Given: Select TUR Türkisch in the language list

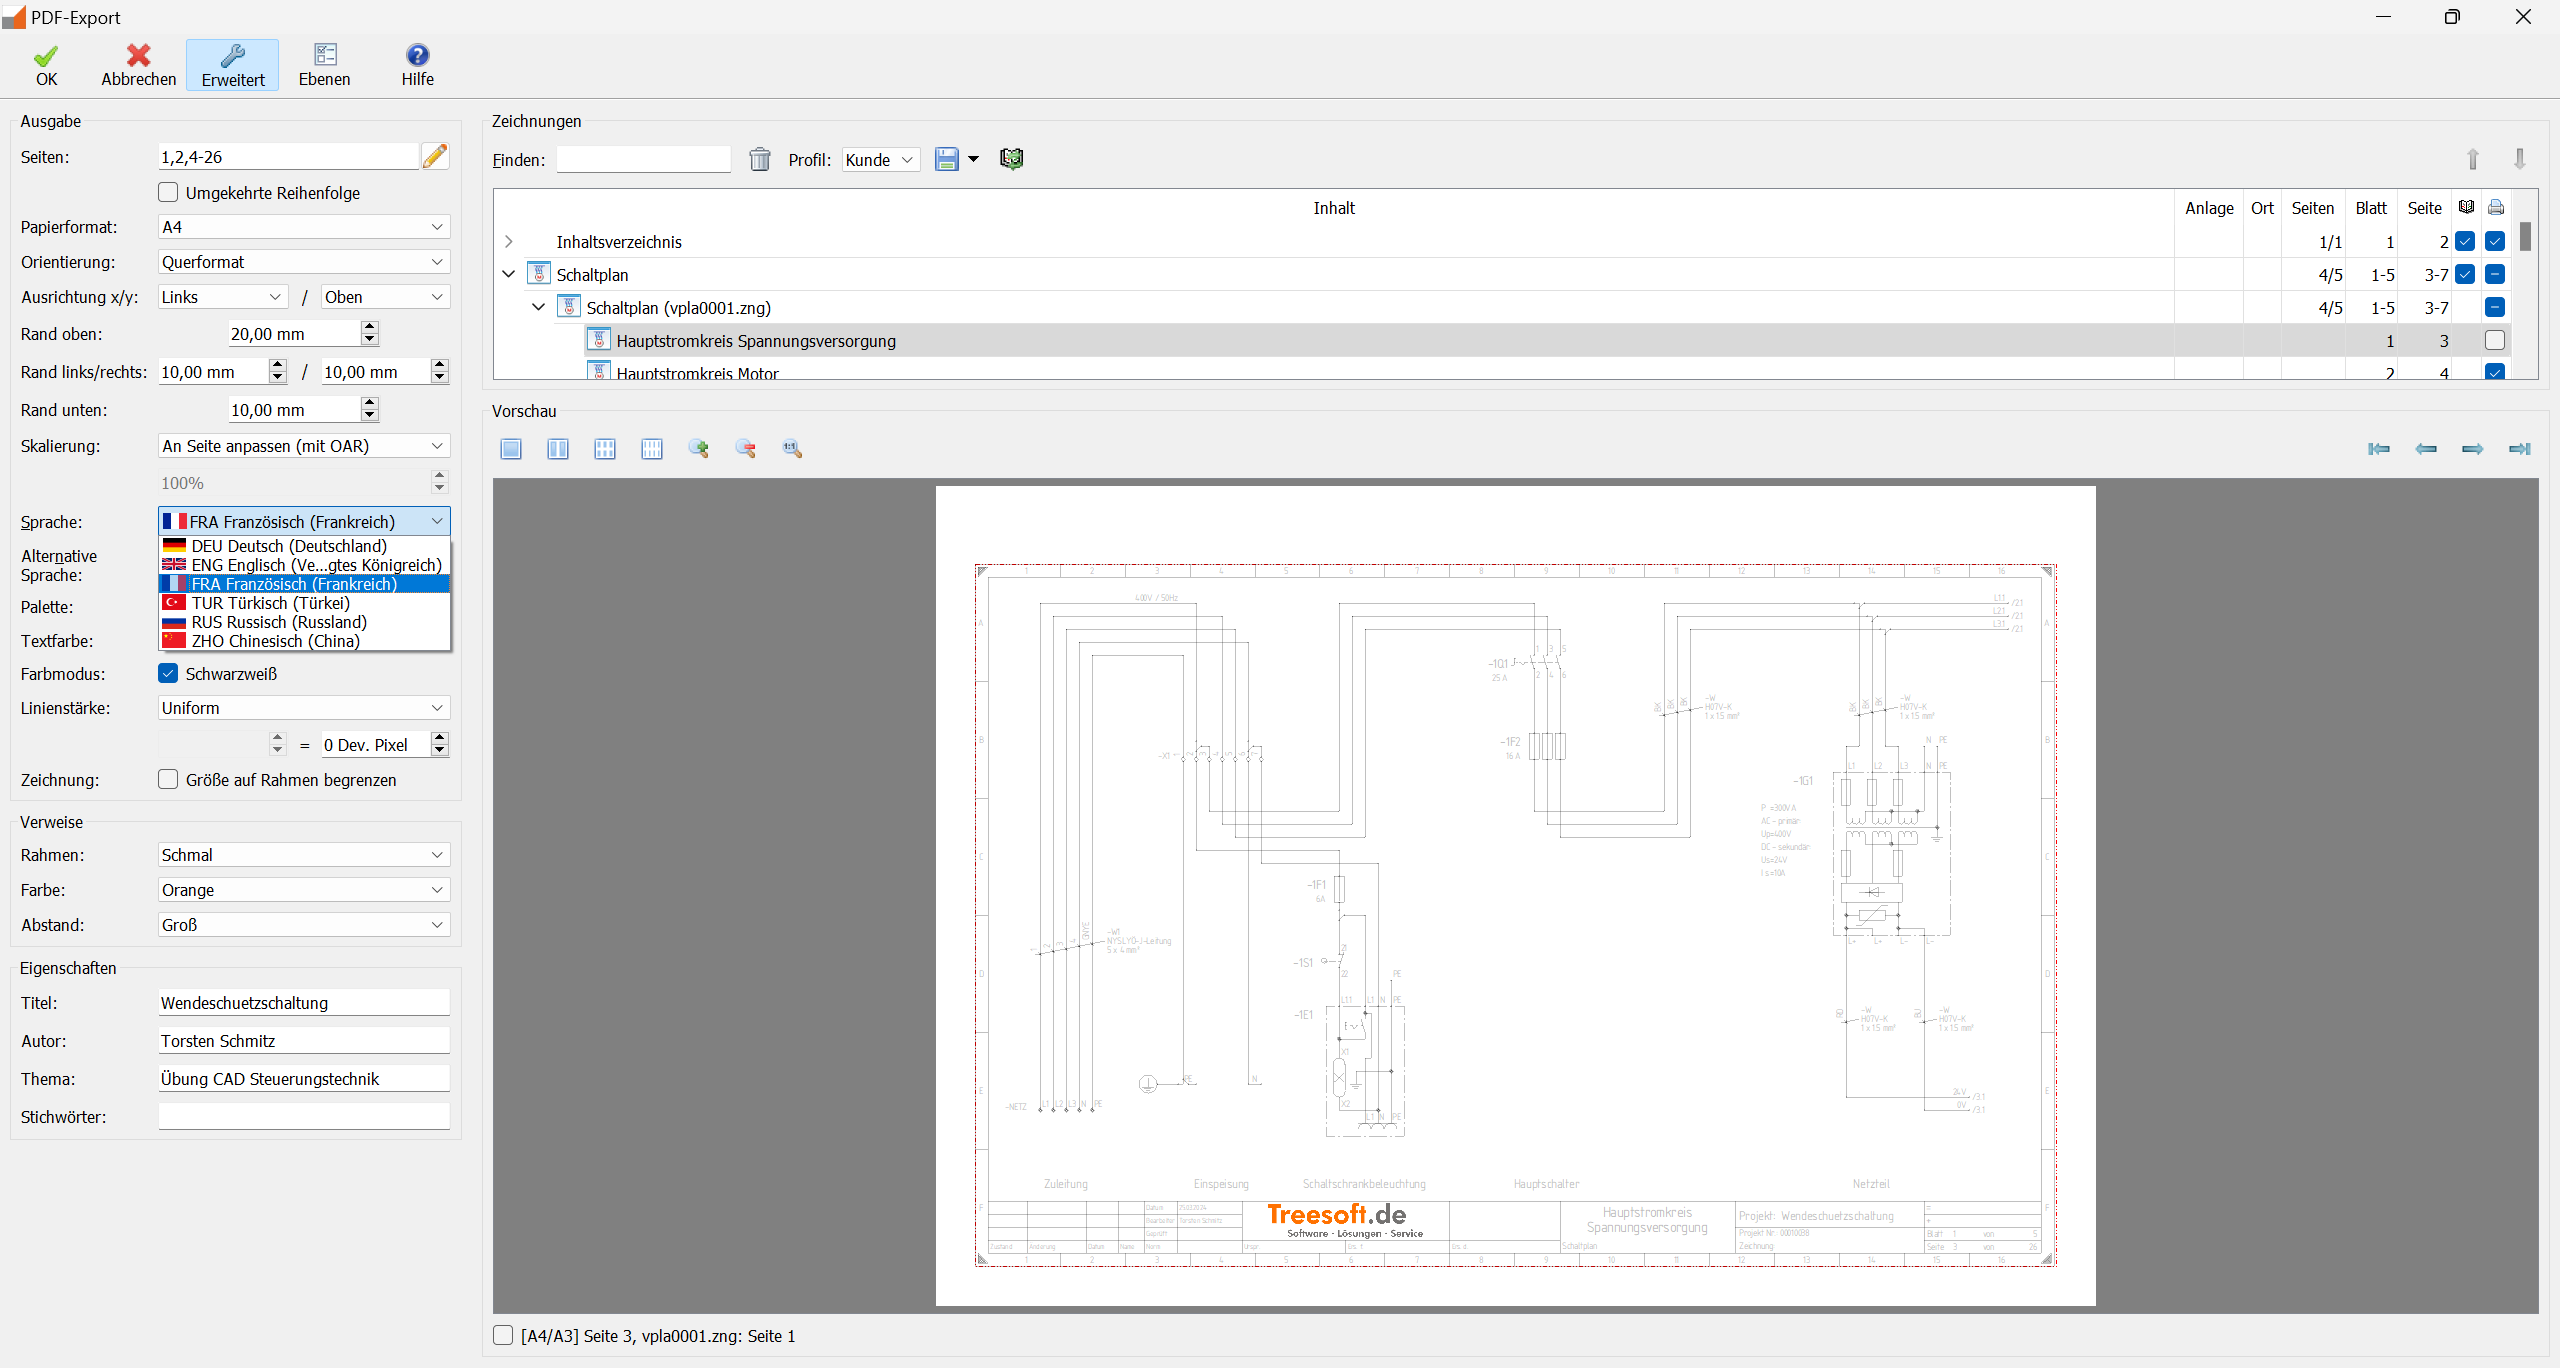Looking at the screenshot, I should 270,603.
